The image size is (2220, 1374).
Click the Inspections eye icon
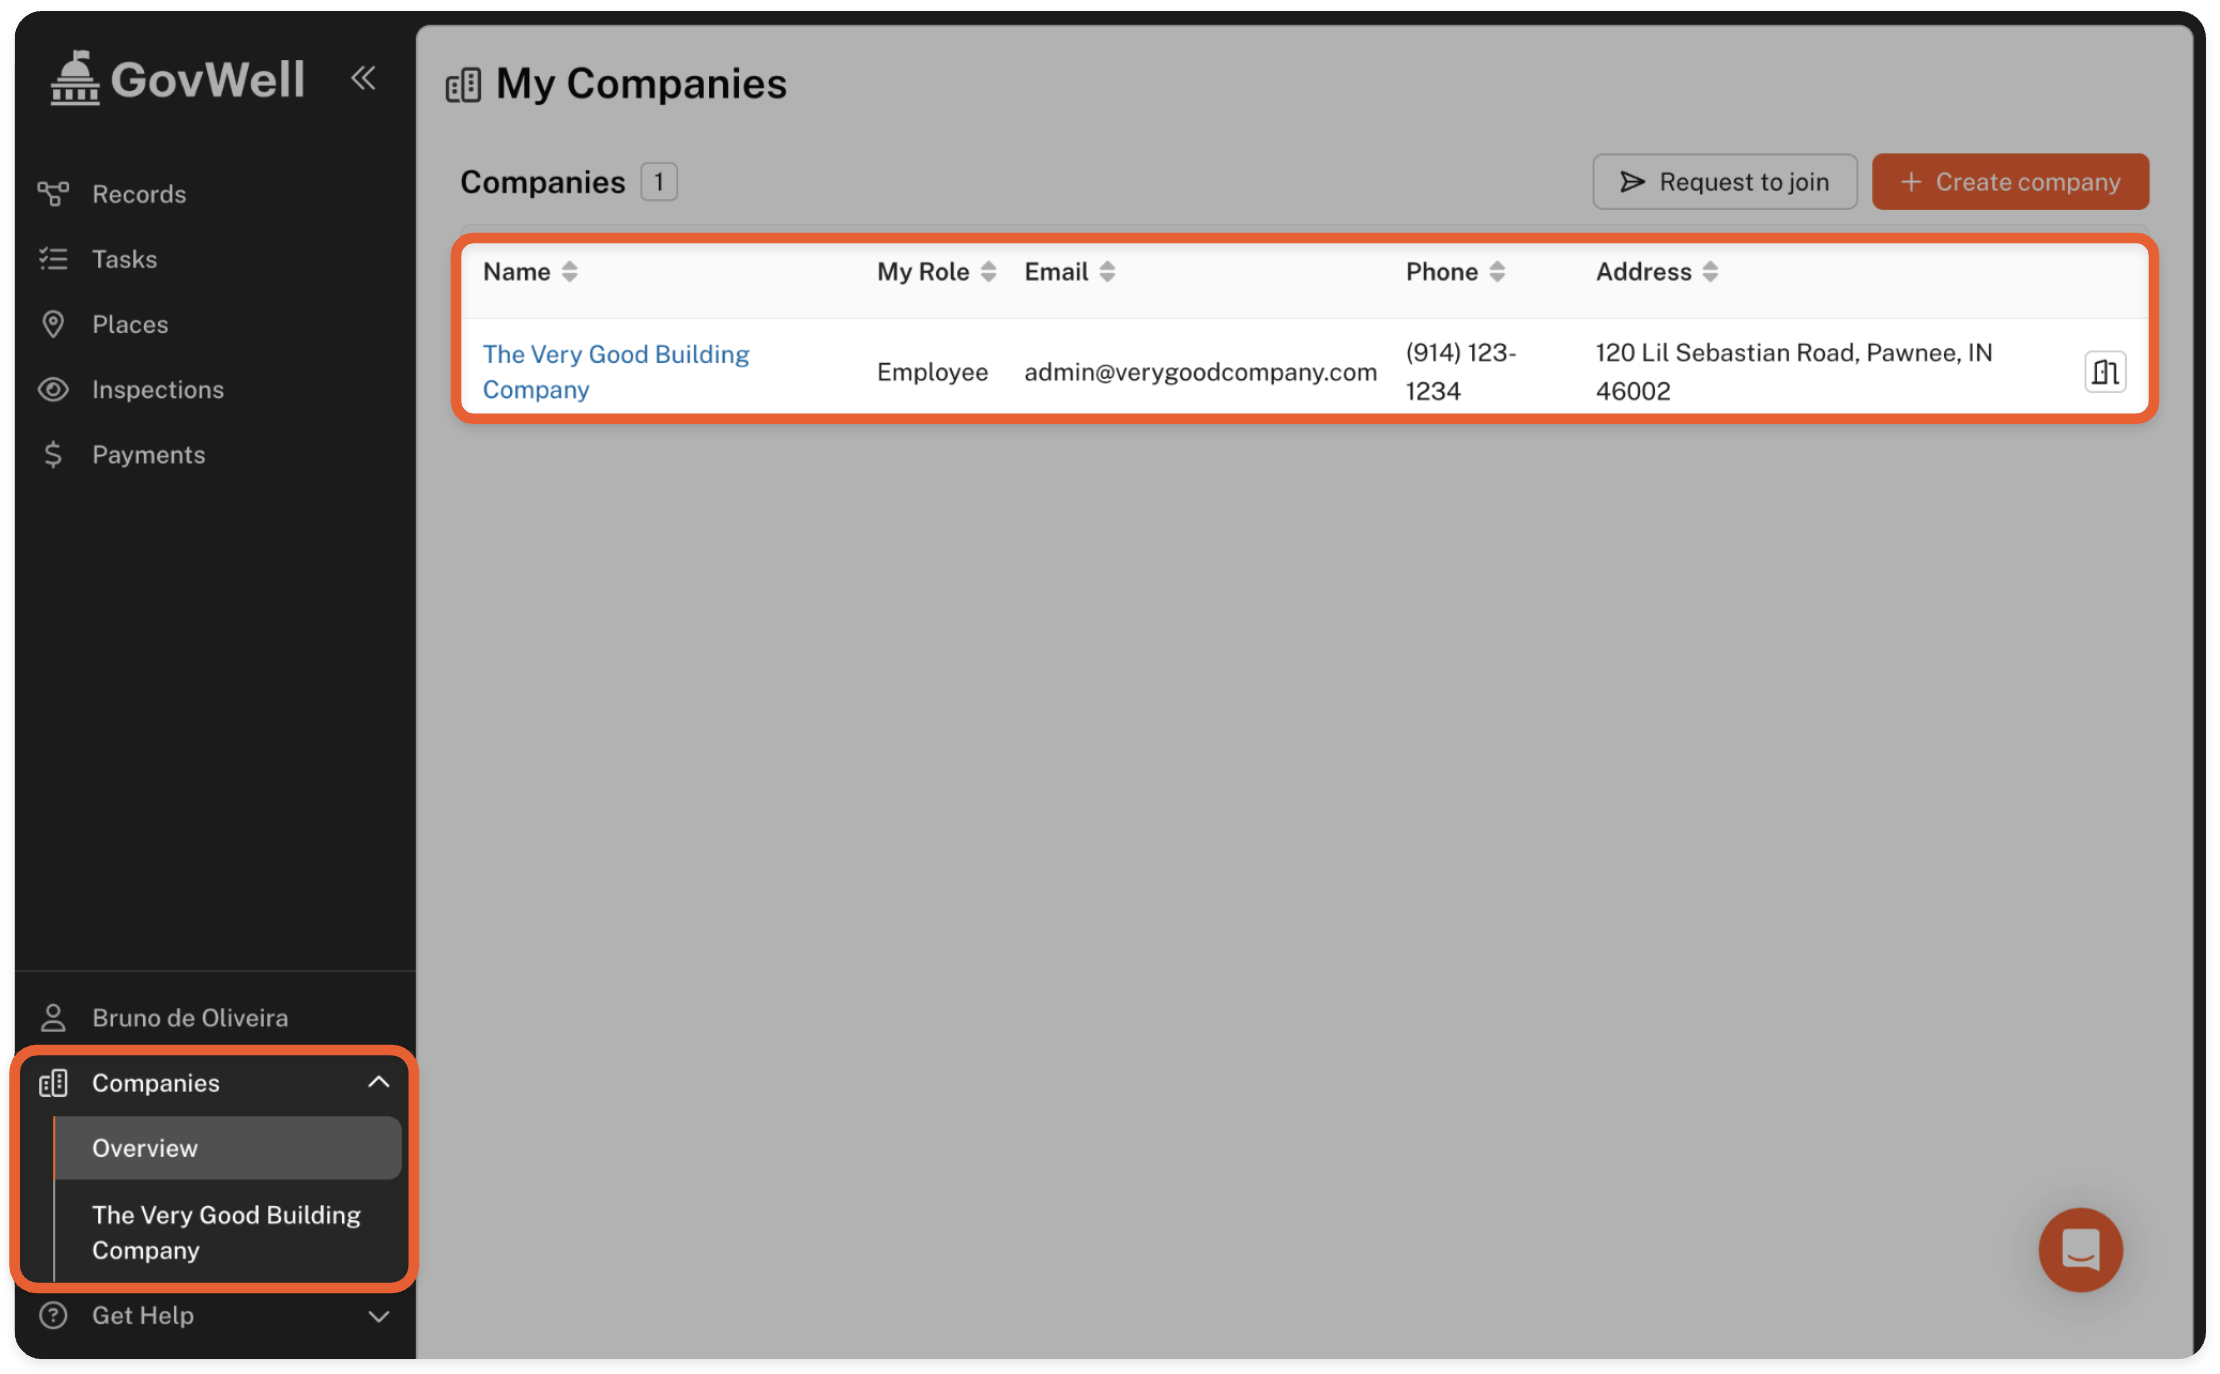53,389
